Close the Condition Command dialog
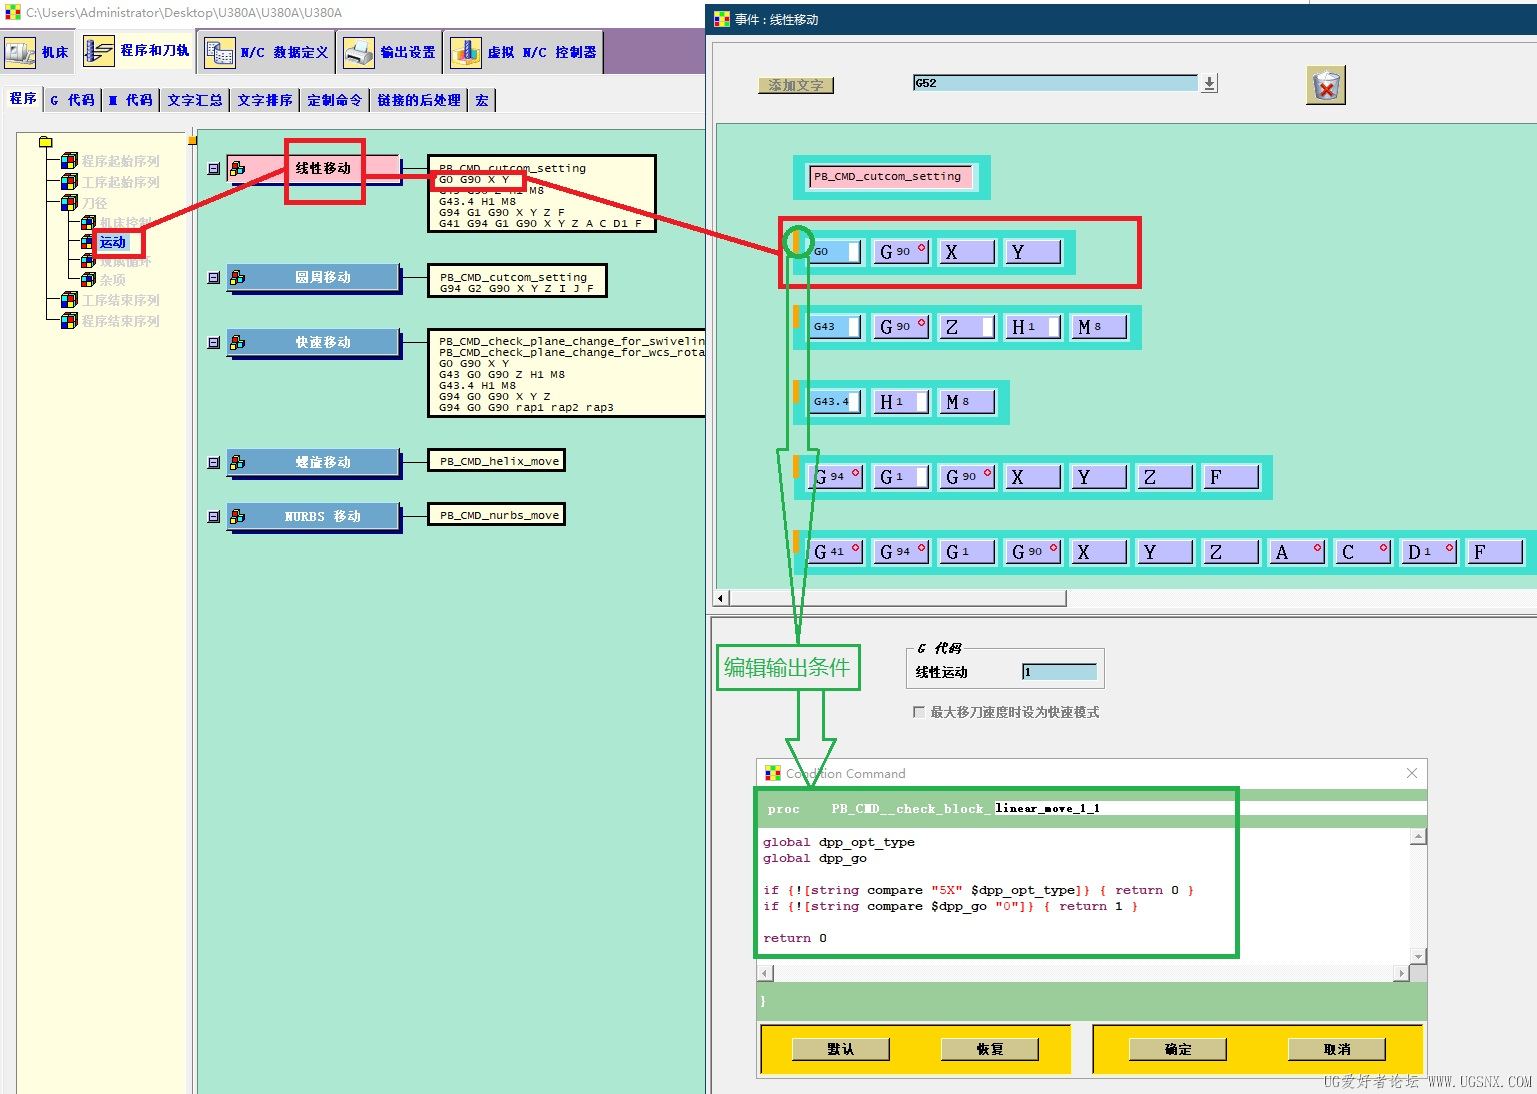Image resolution: width=1537 pixels, height=1094 pixels. (x=1412, y=773)
